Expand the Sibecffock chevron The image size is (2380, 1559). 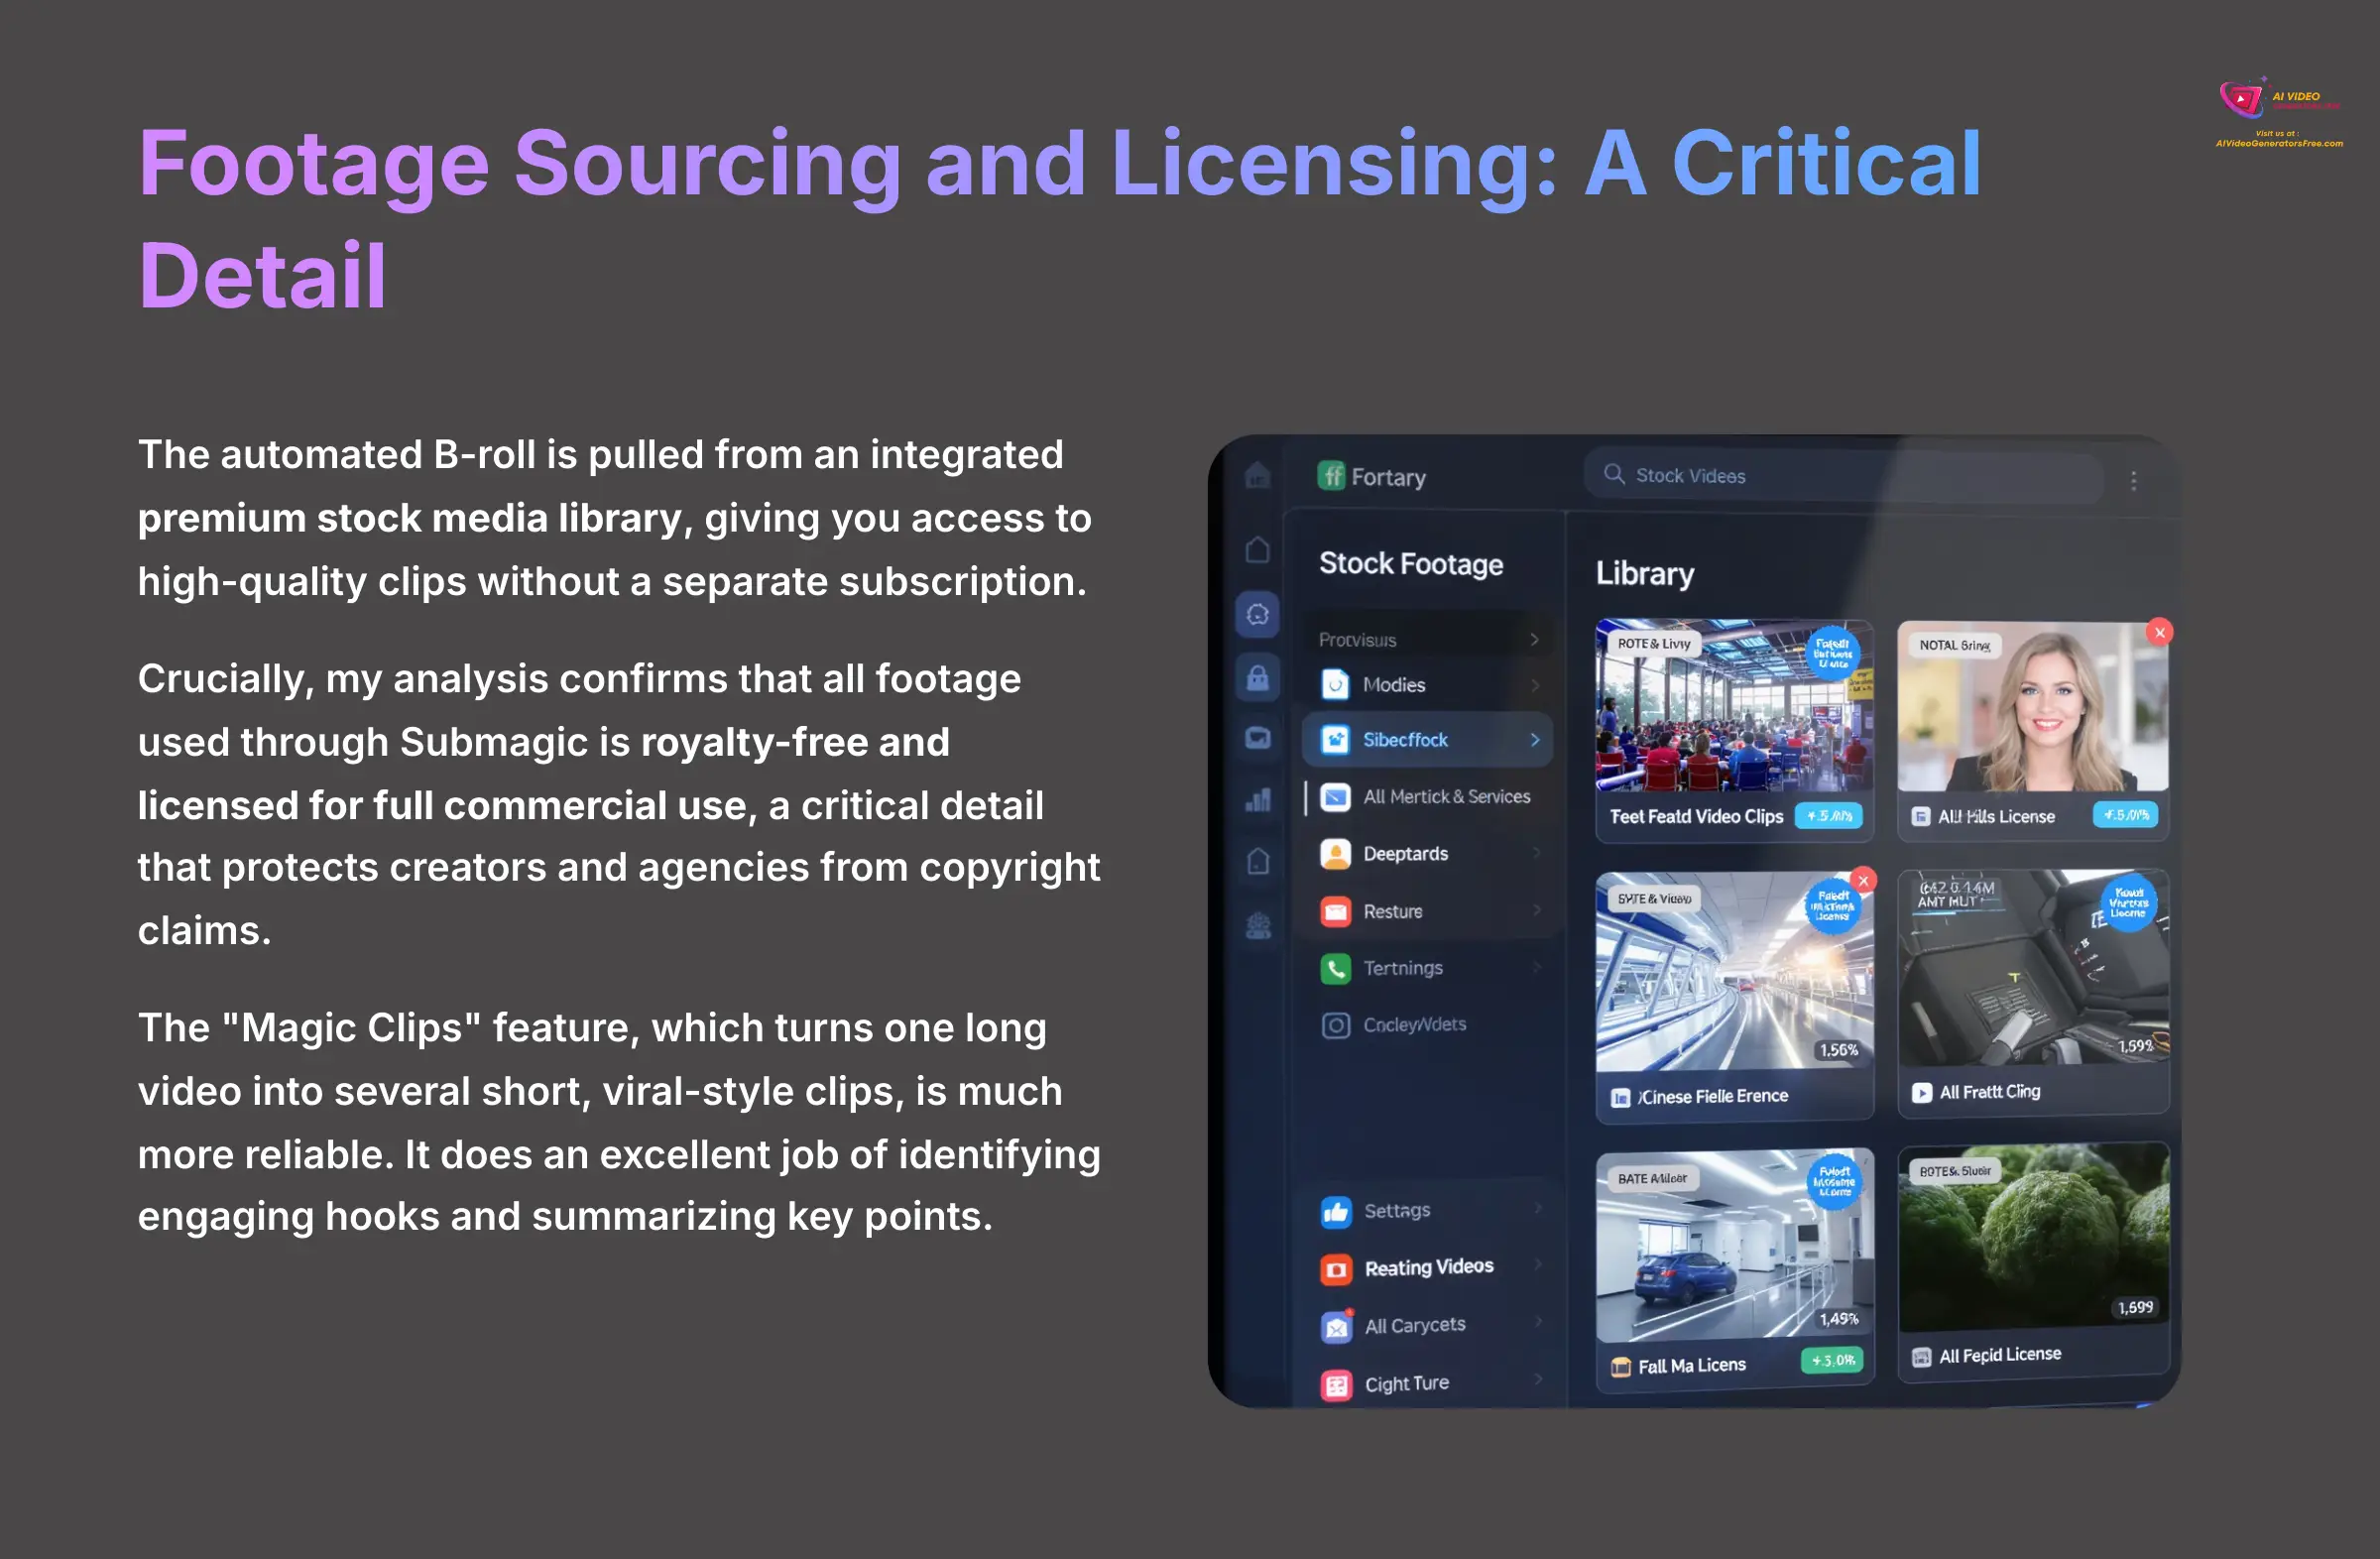[1535, 740]
